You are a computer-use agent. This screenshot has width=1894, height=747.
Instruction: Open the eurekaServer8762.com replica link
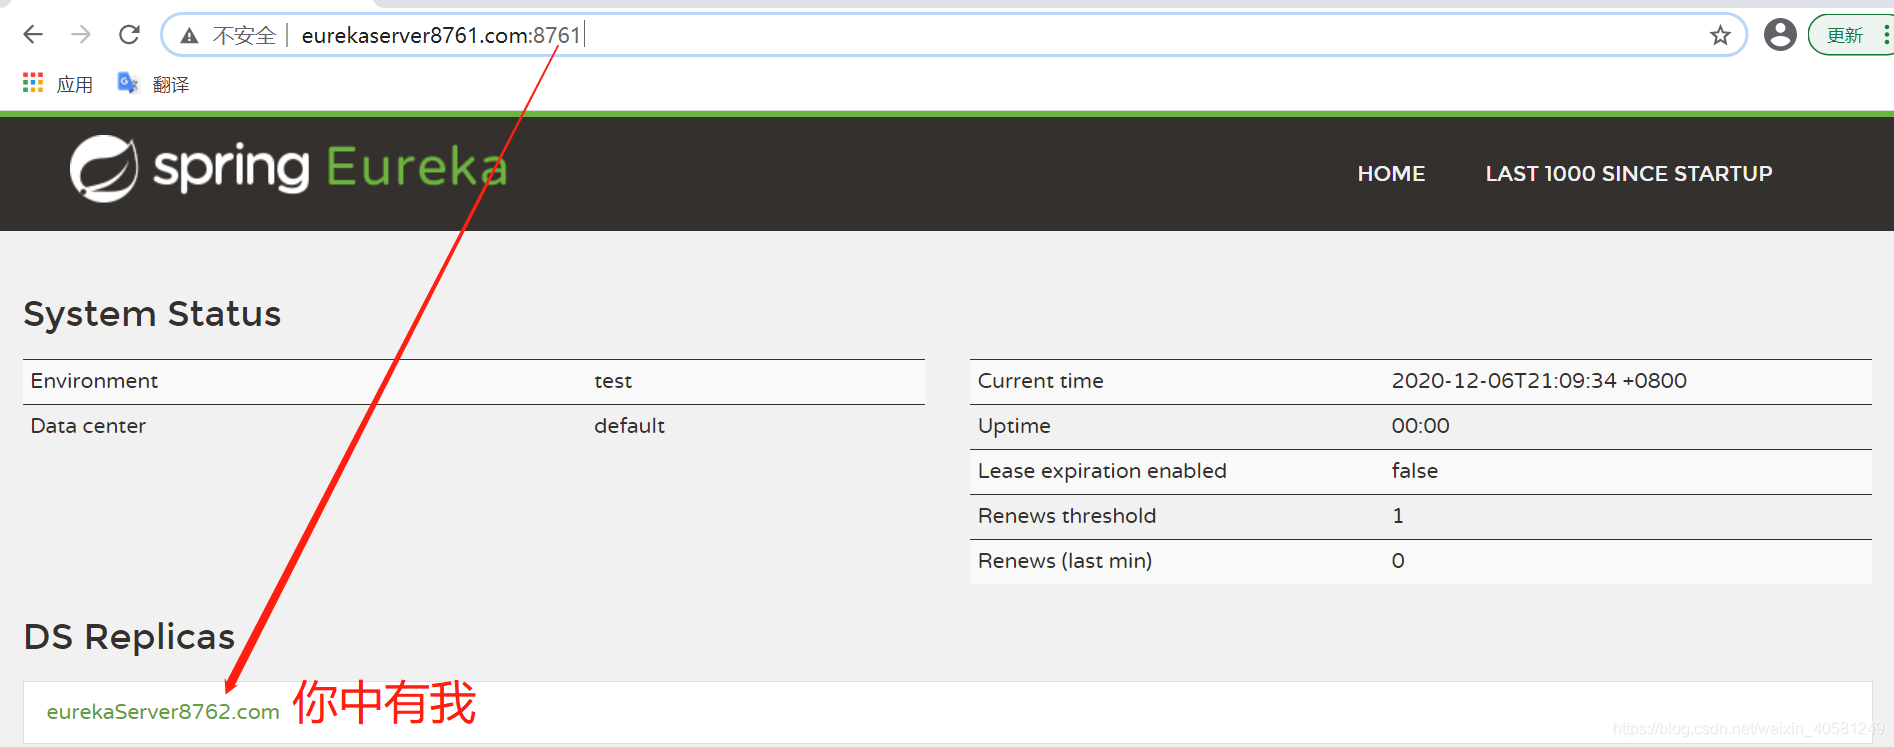coord(163,712)
